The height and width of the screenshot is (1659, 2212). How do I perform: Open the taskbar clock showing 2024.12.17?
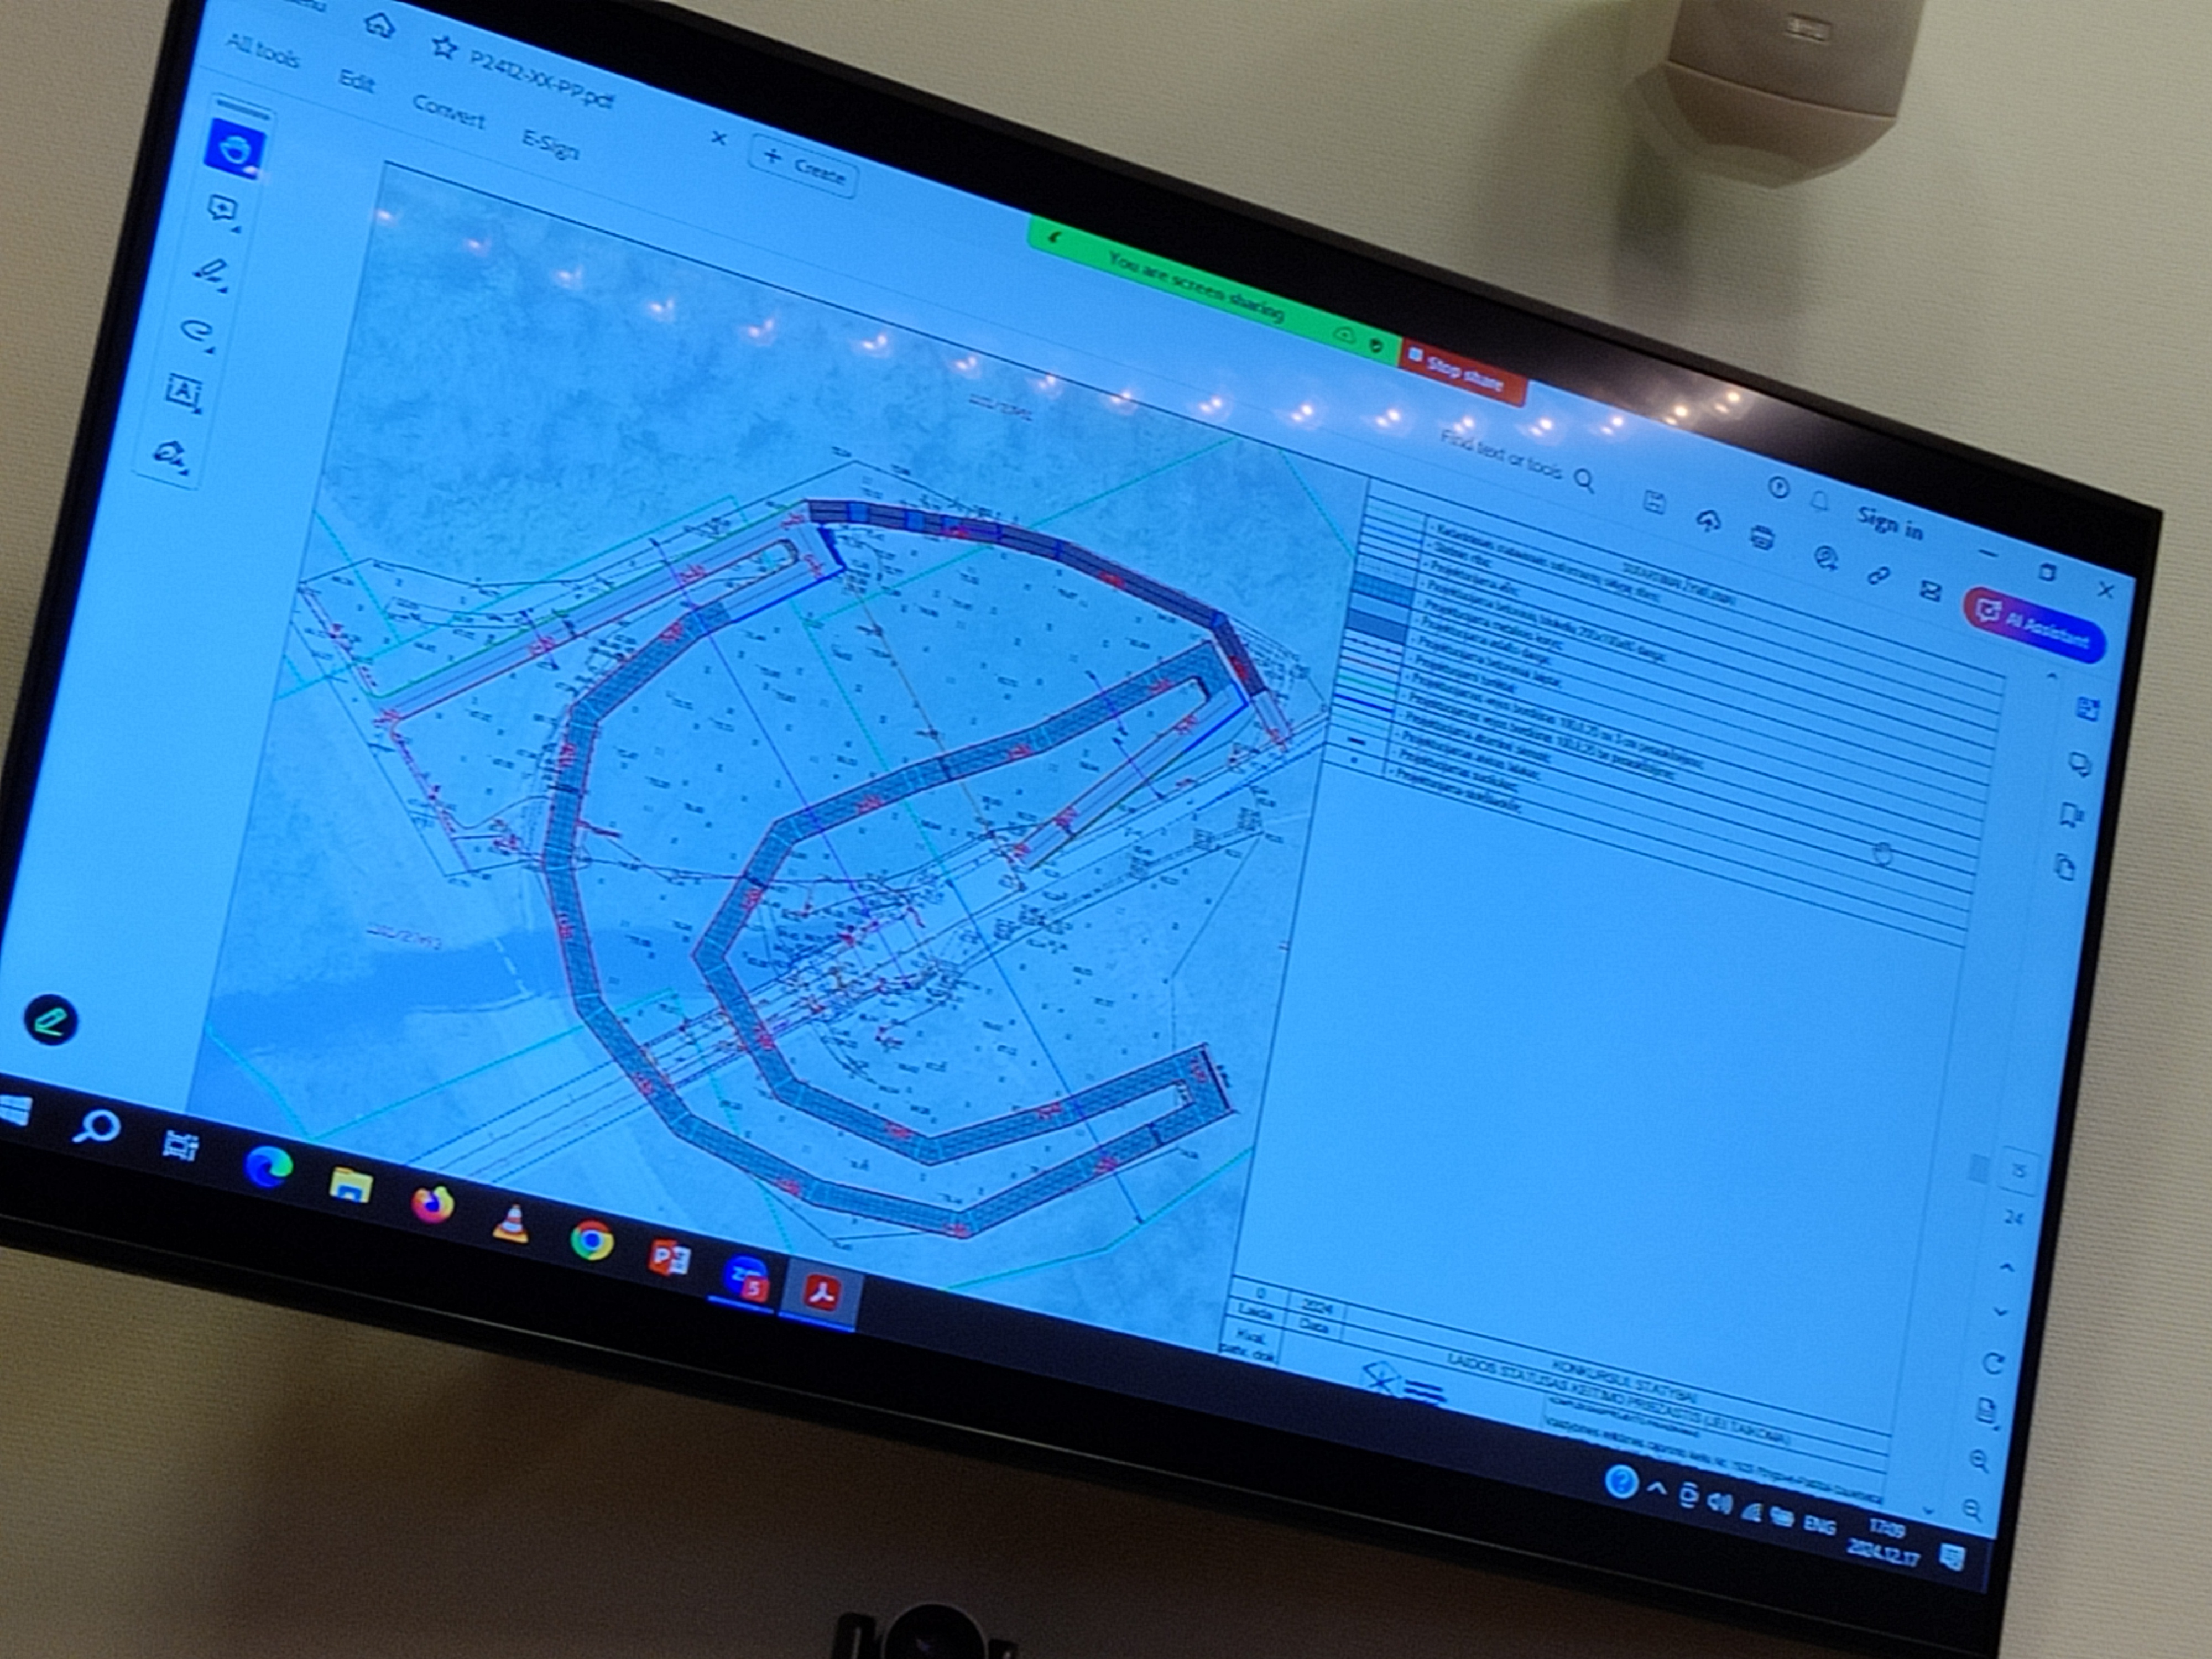click(x=1882, y=1542)
